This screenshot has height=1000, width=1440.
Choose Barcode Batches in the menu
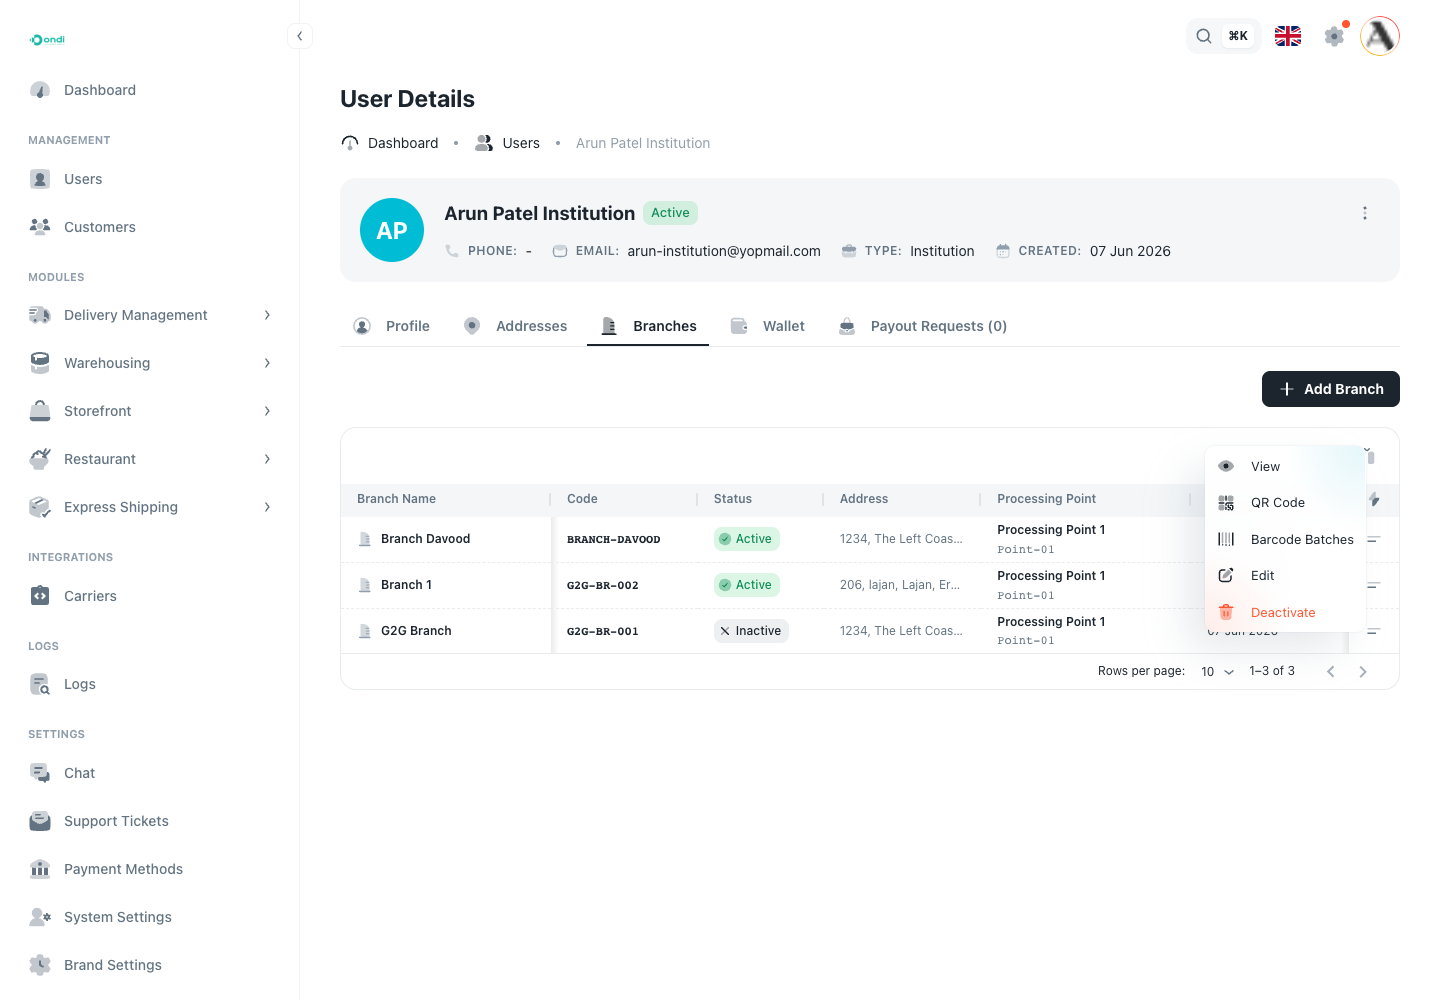(1285, 539)
